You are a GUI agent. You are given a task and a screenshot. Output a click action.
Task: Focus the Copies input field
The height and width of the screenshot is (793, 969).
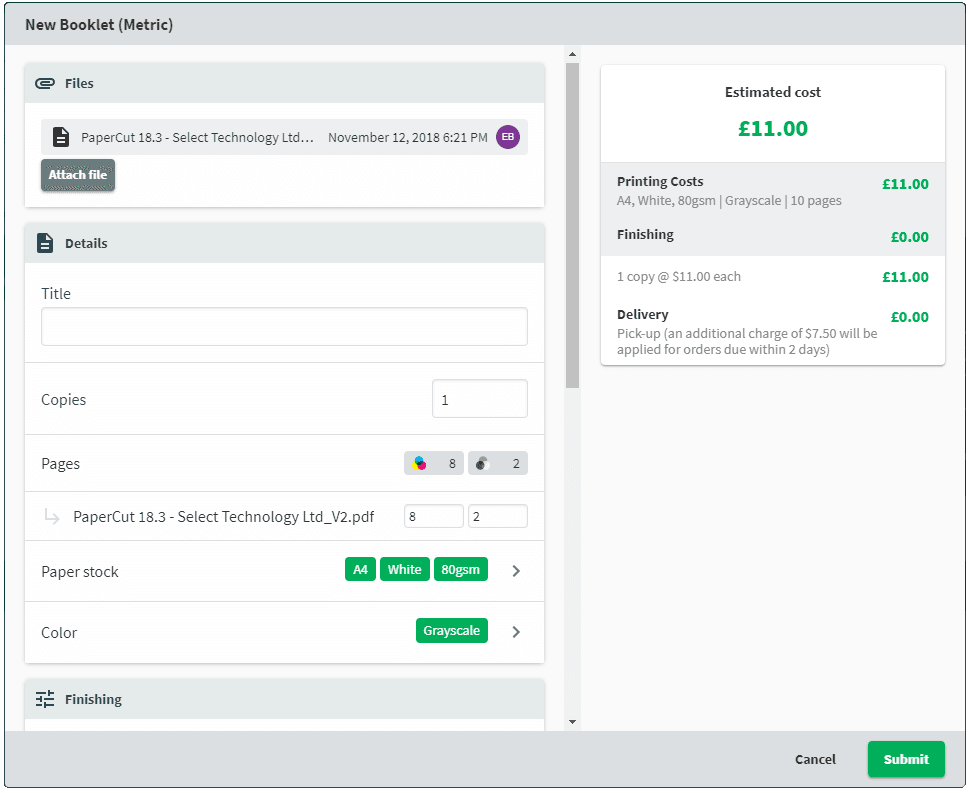pos(480,399)
